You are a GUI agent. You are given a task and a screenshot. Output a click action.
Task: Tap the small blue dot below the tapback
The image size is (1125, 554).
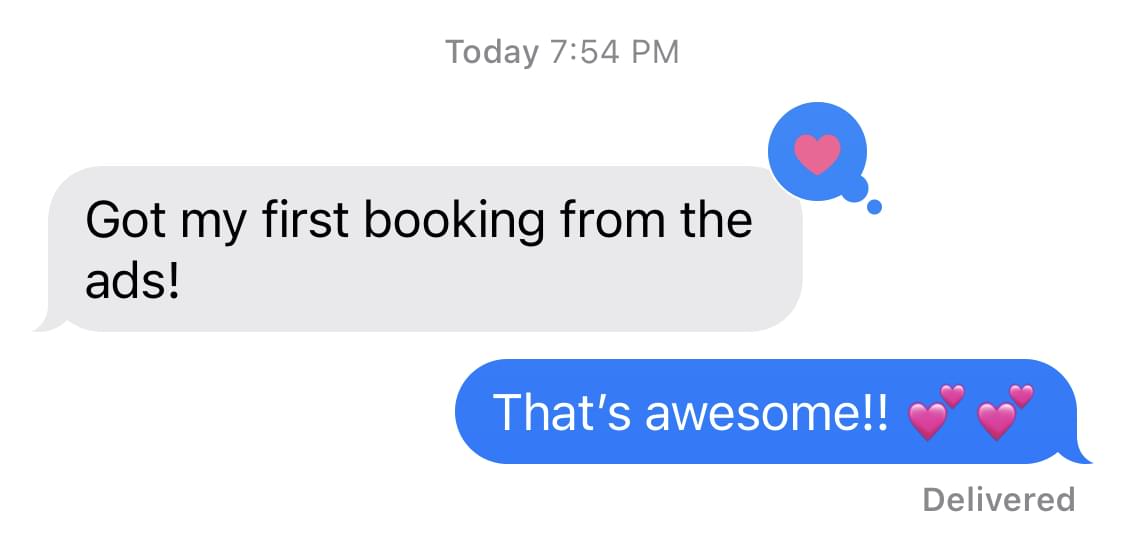(x=874, y=207)
